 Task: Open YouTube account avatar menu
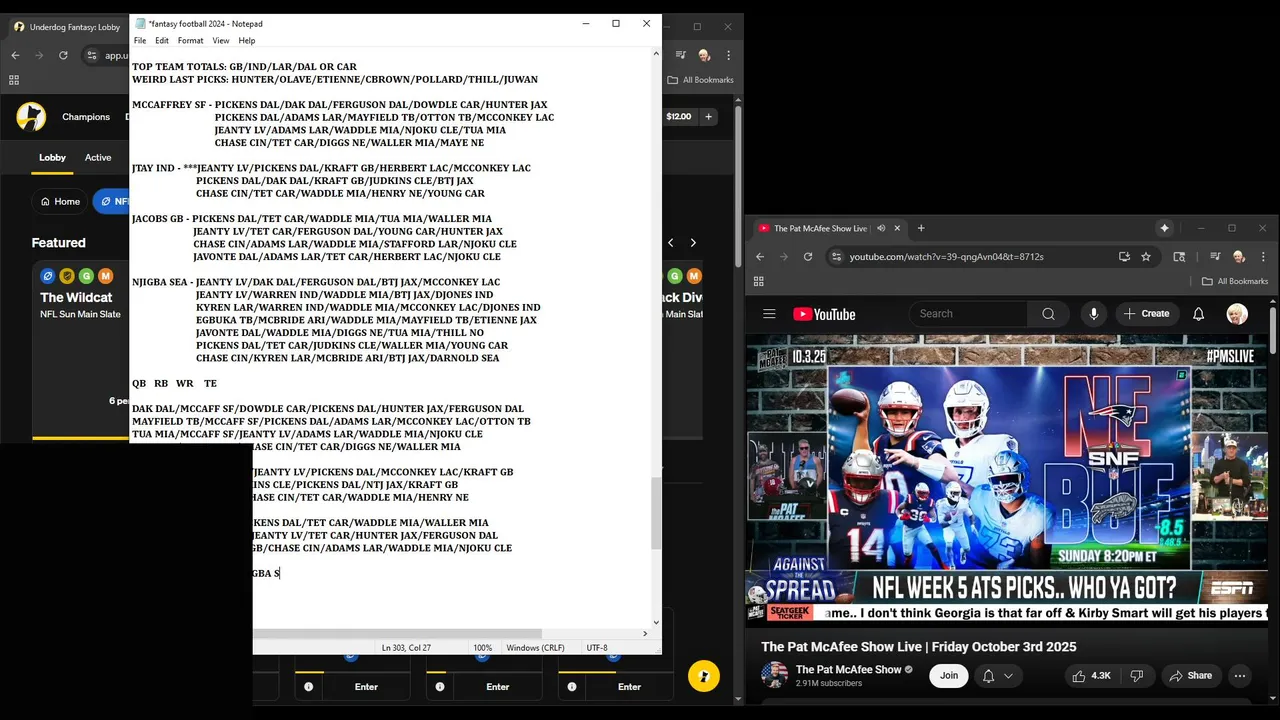(x=1237, y=314)
